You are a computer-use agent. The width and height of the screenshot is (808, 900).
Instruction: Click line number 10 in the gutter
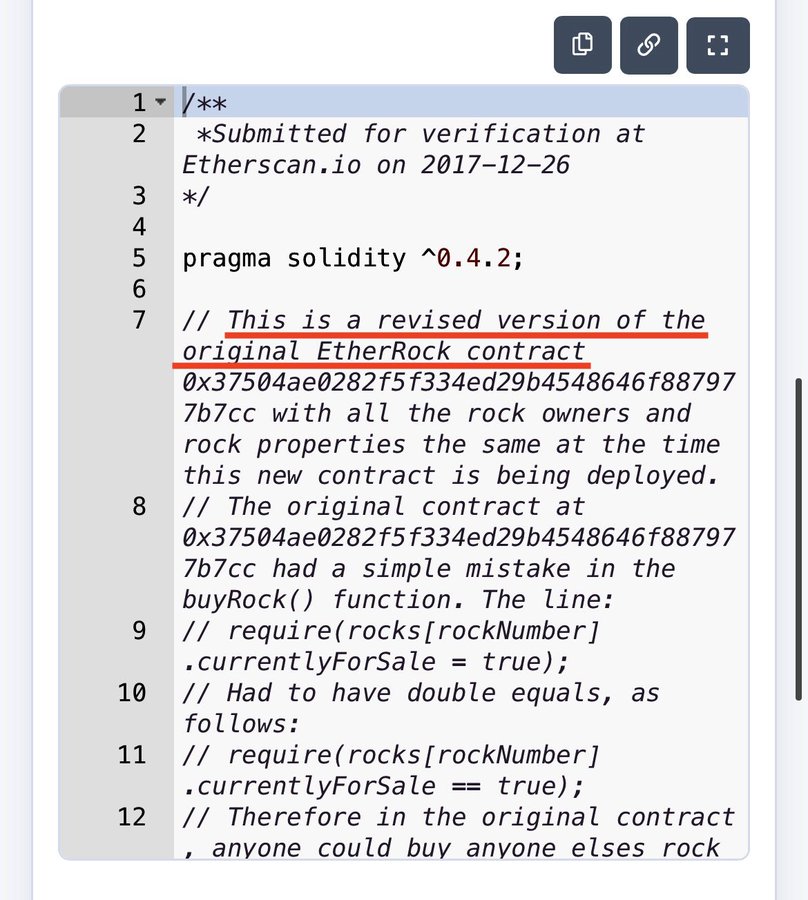(131, 693)
